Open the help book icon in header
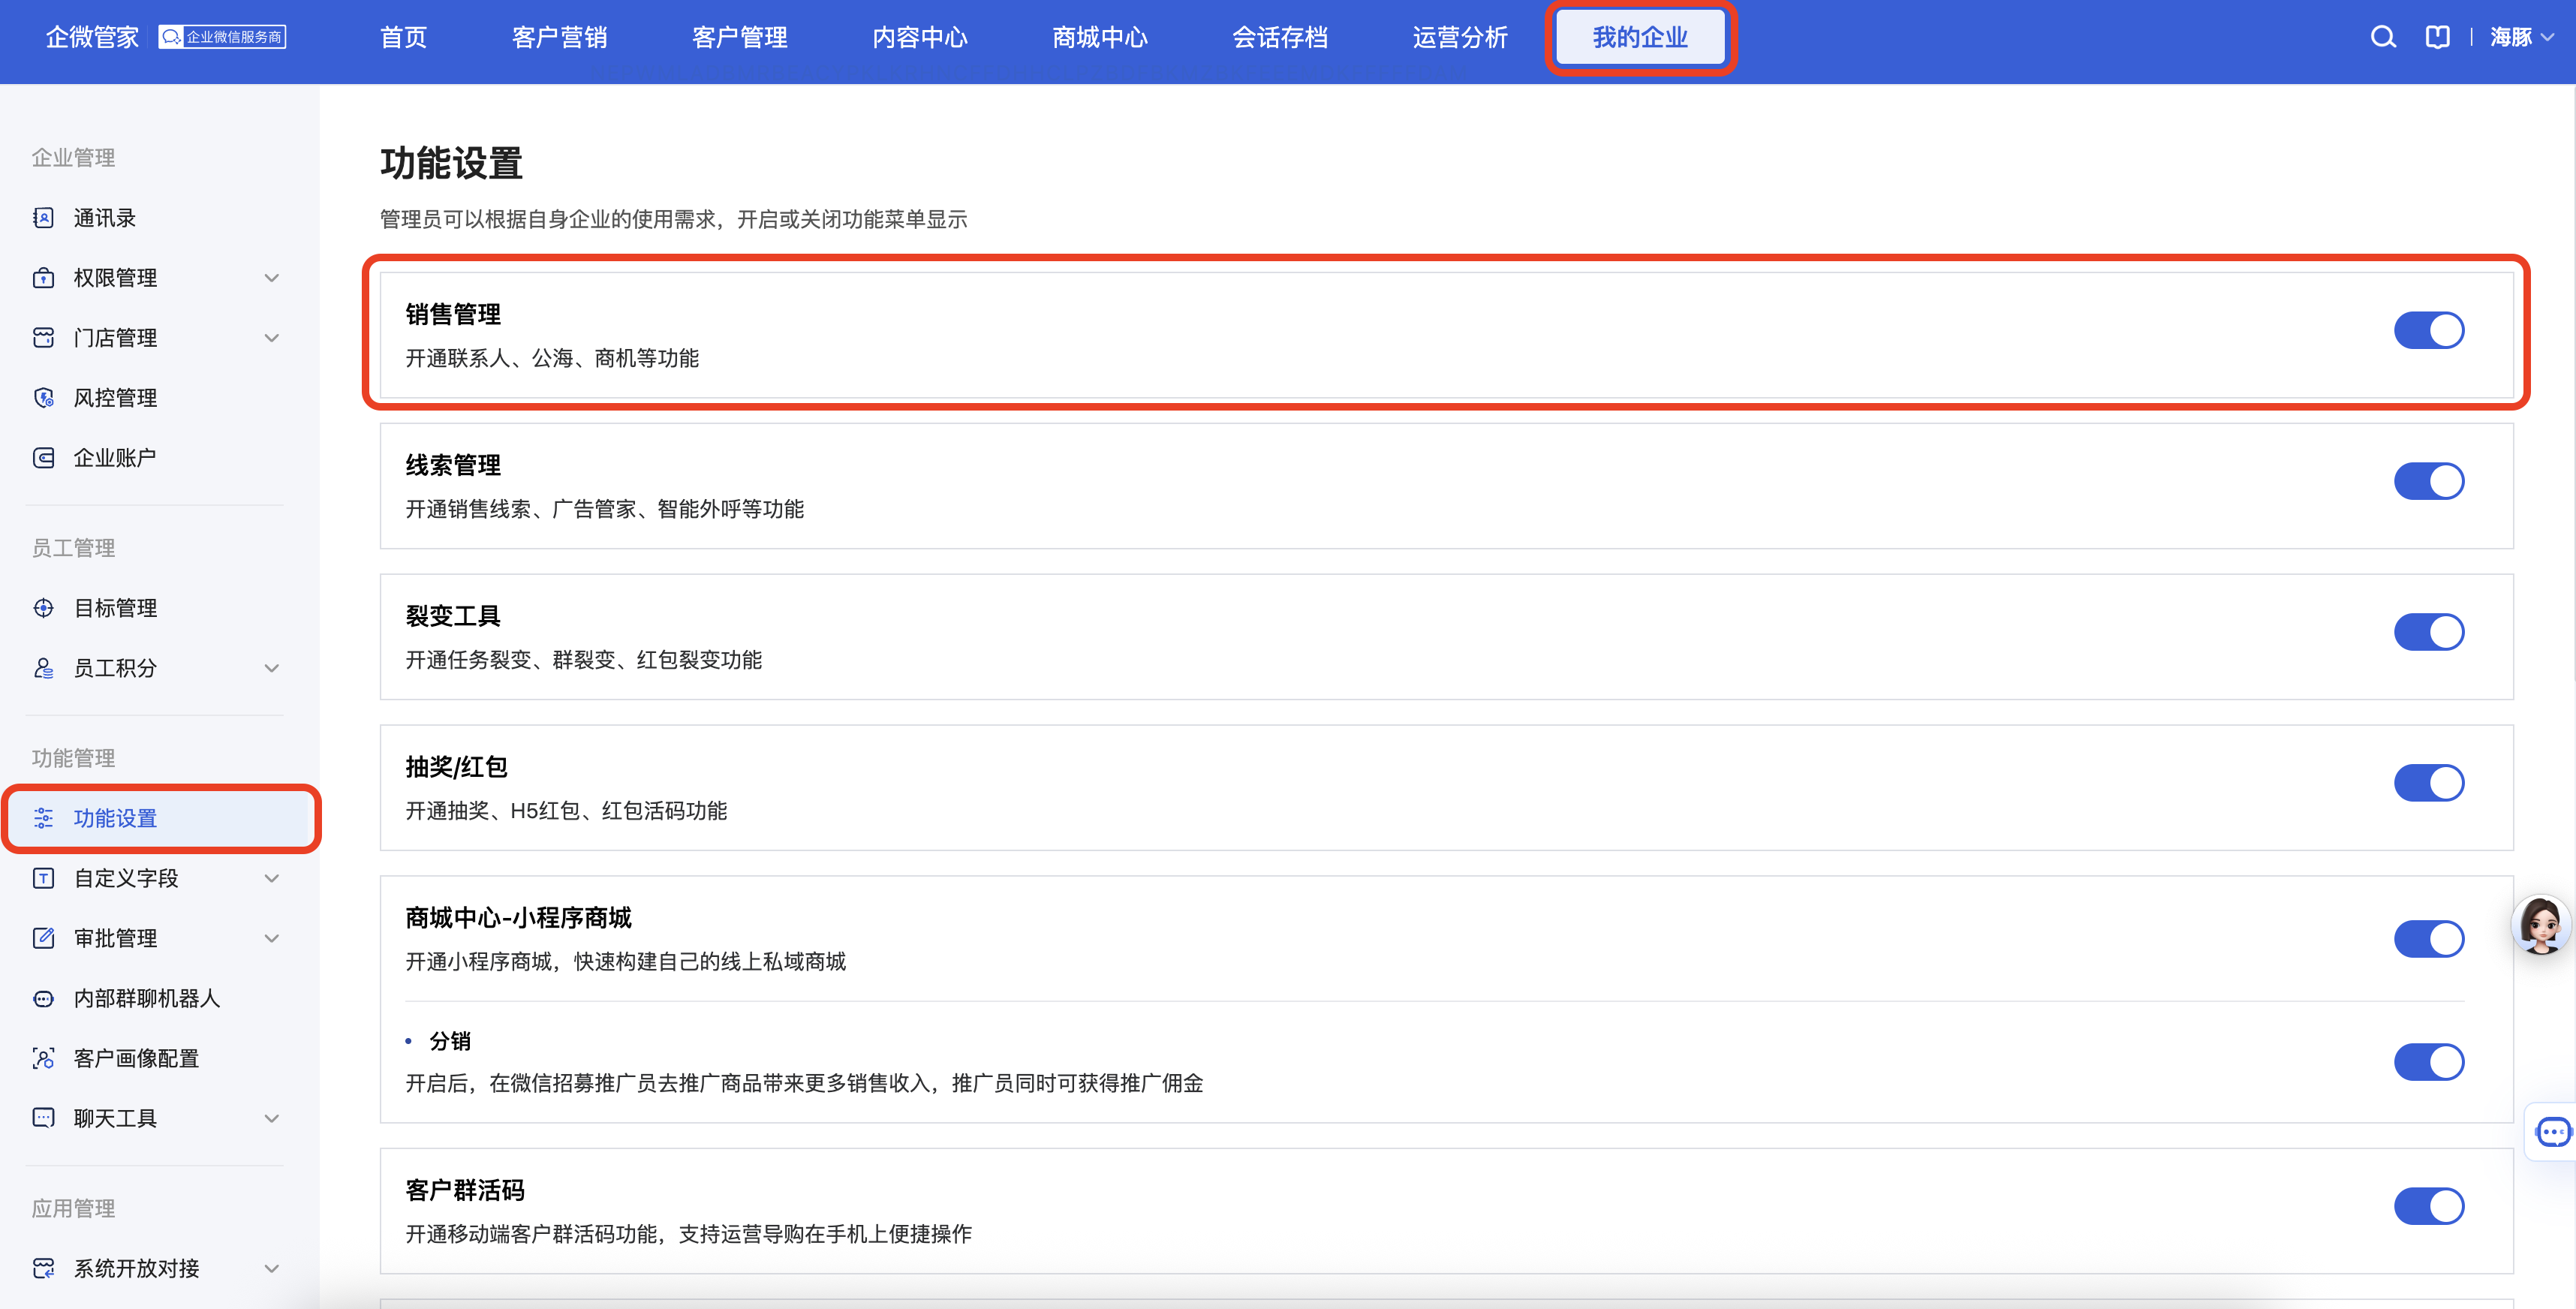The height and width of the screenshot is (1309, 2576). point(2437,37)
